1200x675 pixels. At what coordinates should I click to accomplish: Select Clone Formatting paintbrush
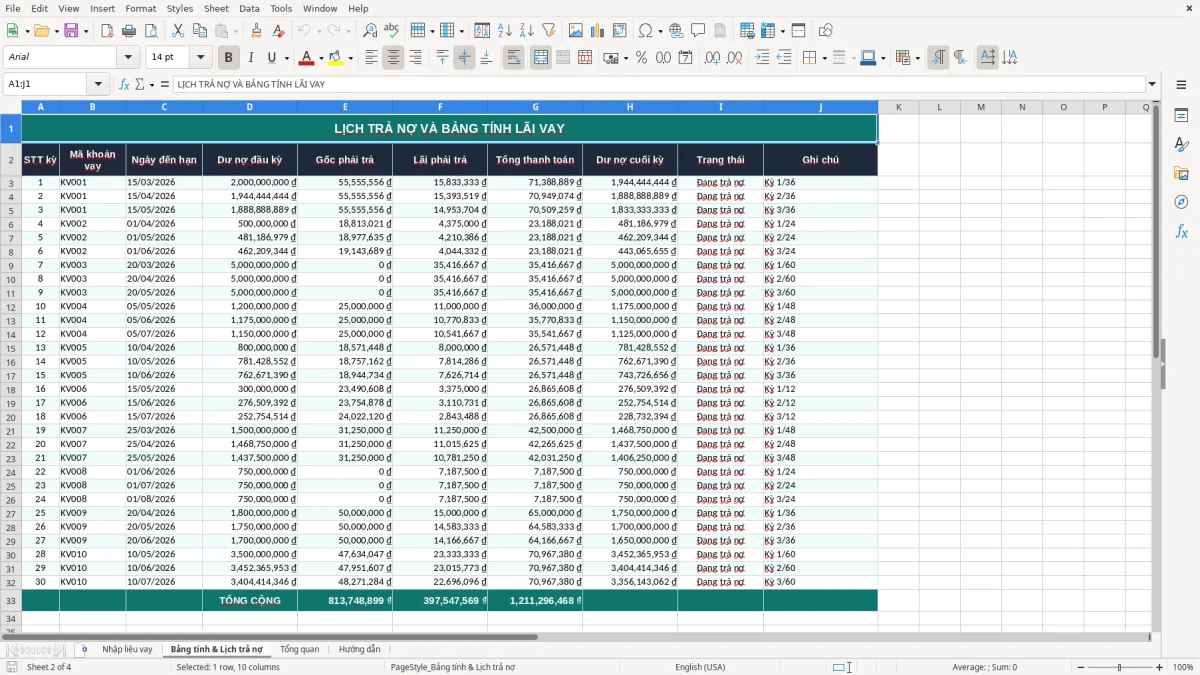point(256,31)
